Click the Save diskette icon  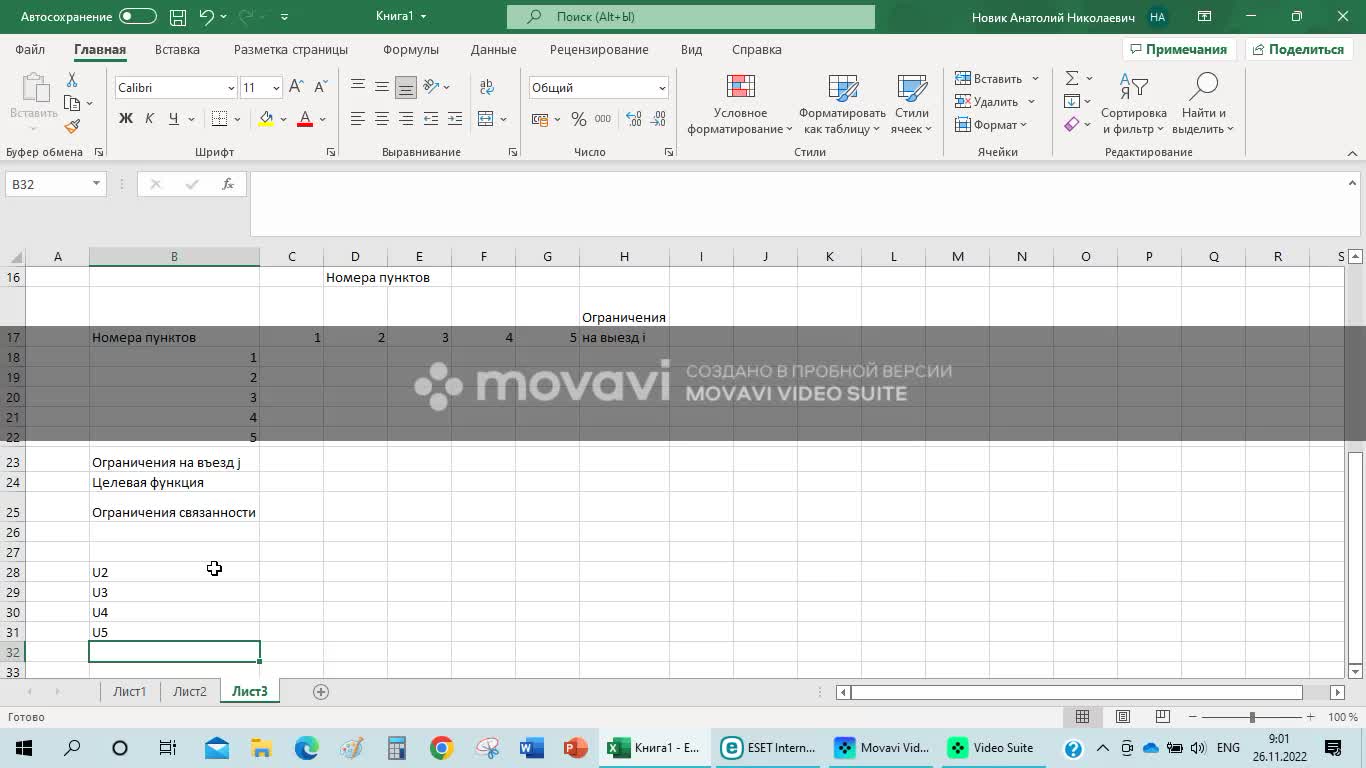178,17
